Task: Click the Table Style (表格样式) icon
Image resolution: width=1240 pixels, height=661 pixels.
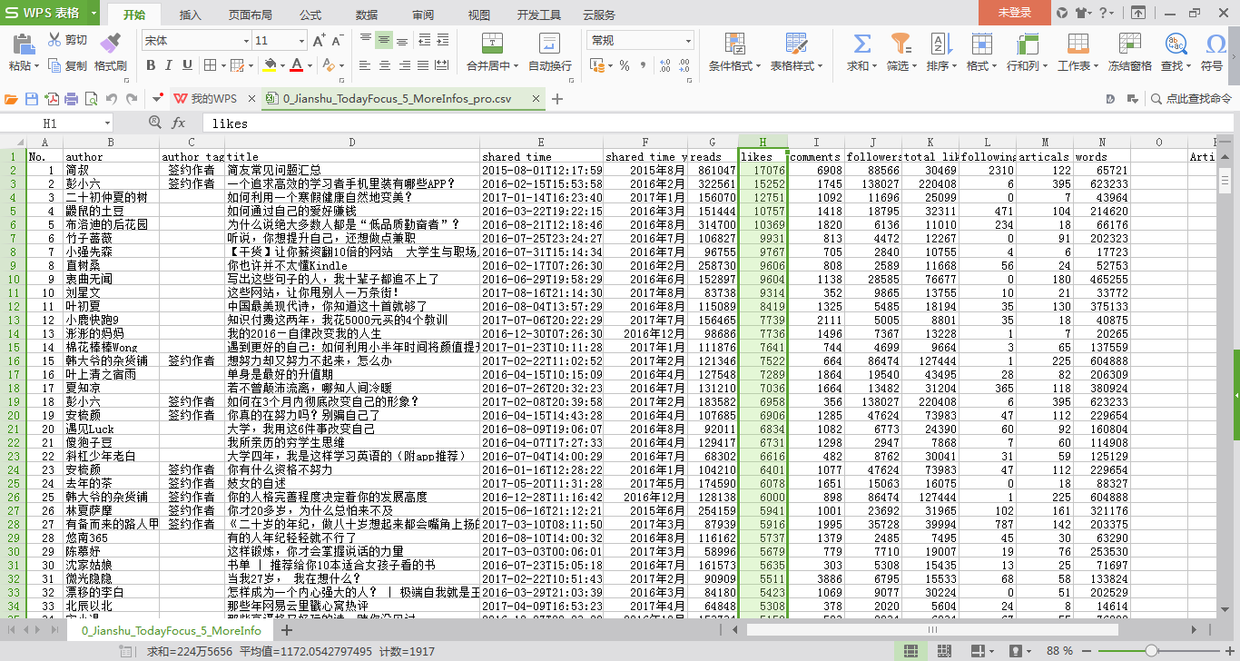Action: tap(796, 43)
